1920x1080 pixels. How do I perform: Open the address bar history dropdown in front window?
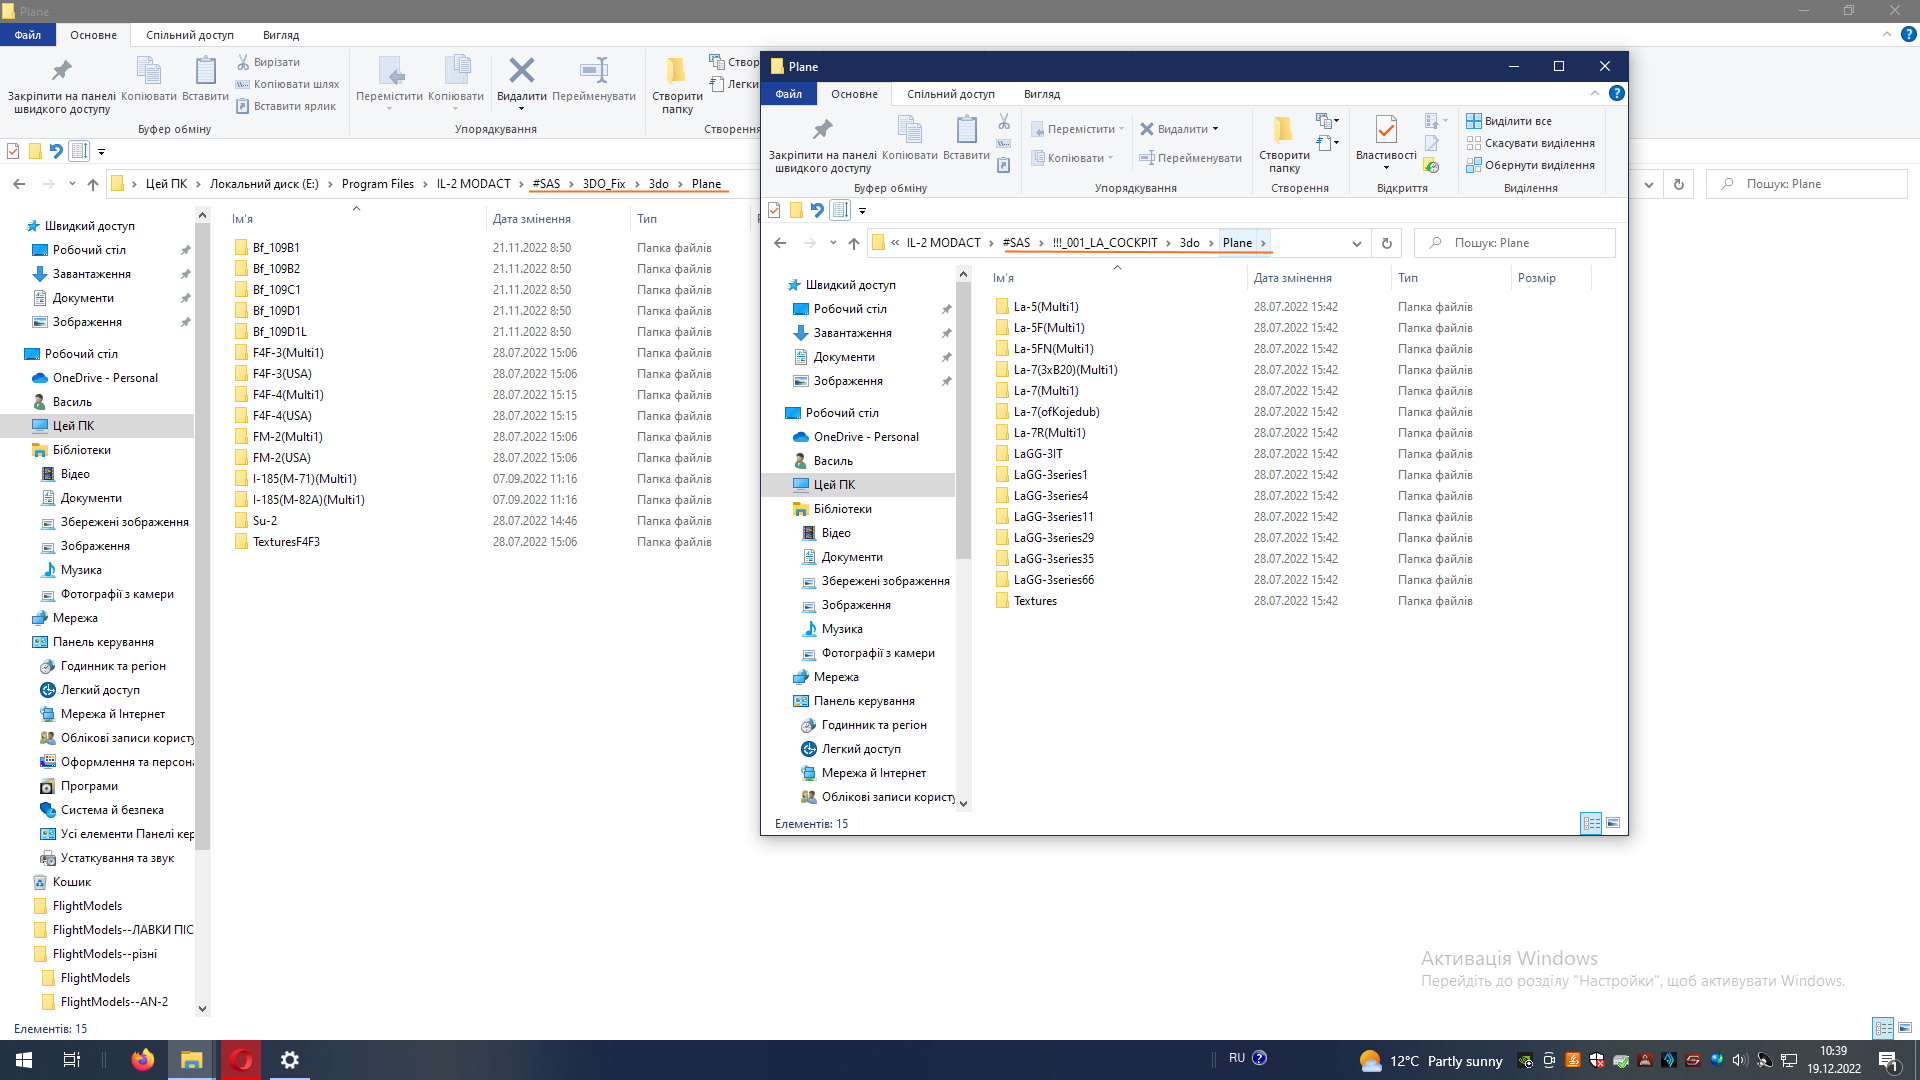1356,243
